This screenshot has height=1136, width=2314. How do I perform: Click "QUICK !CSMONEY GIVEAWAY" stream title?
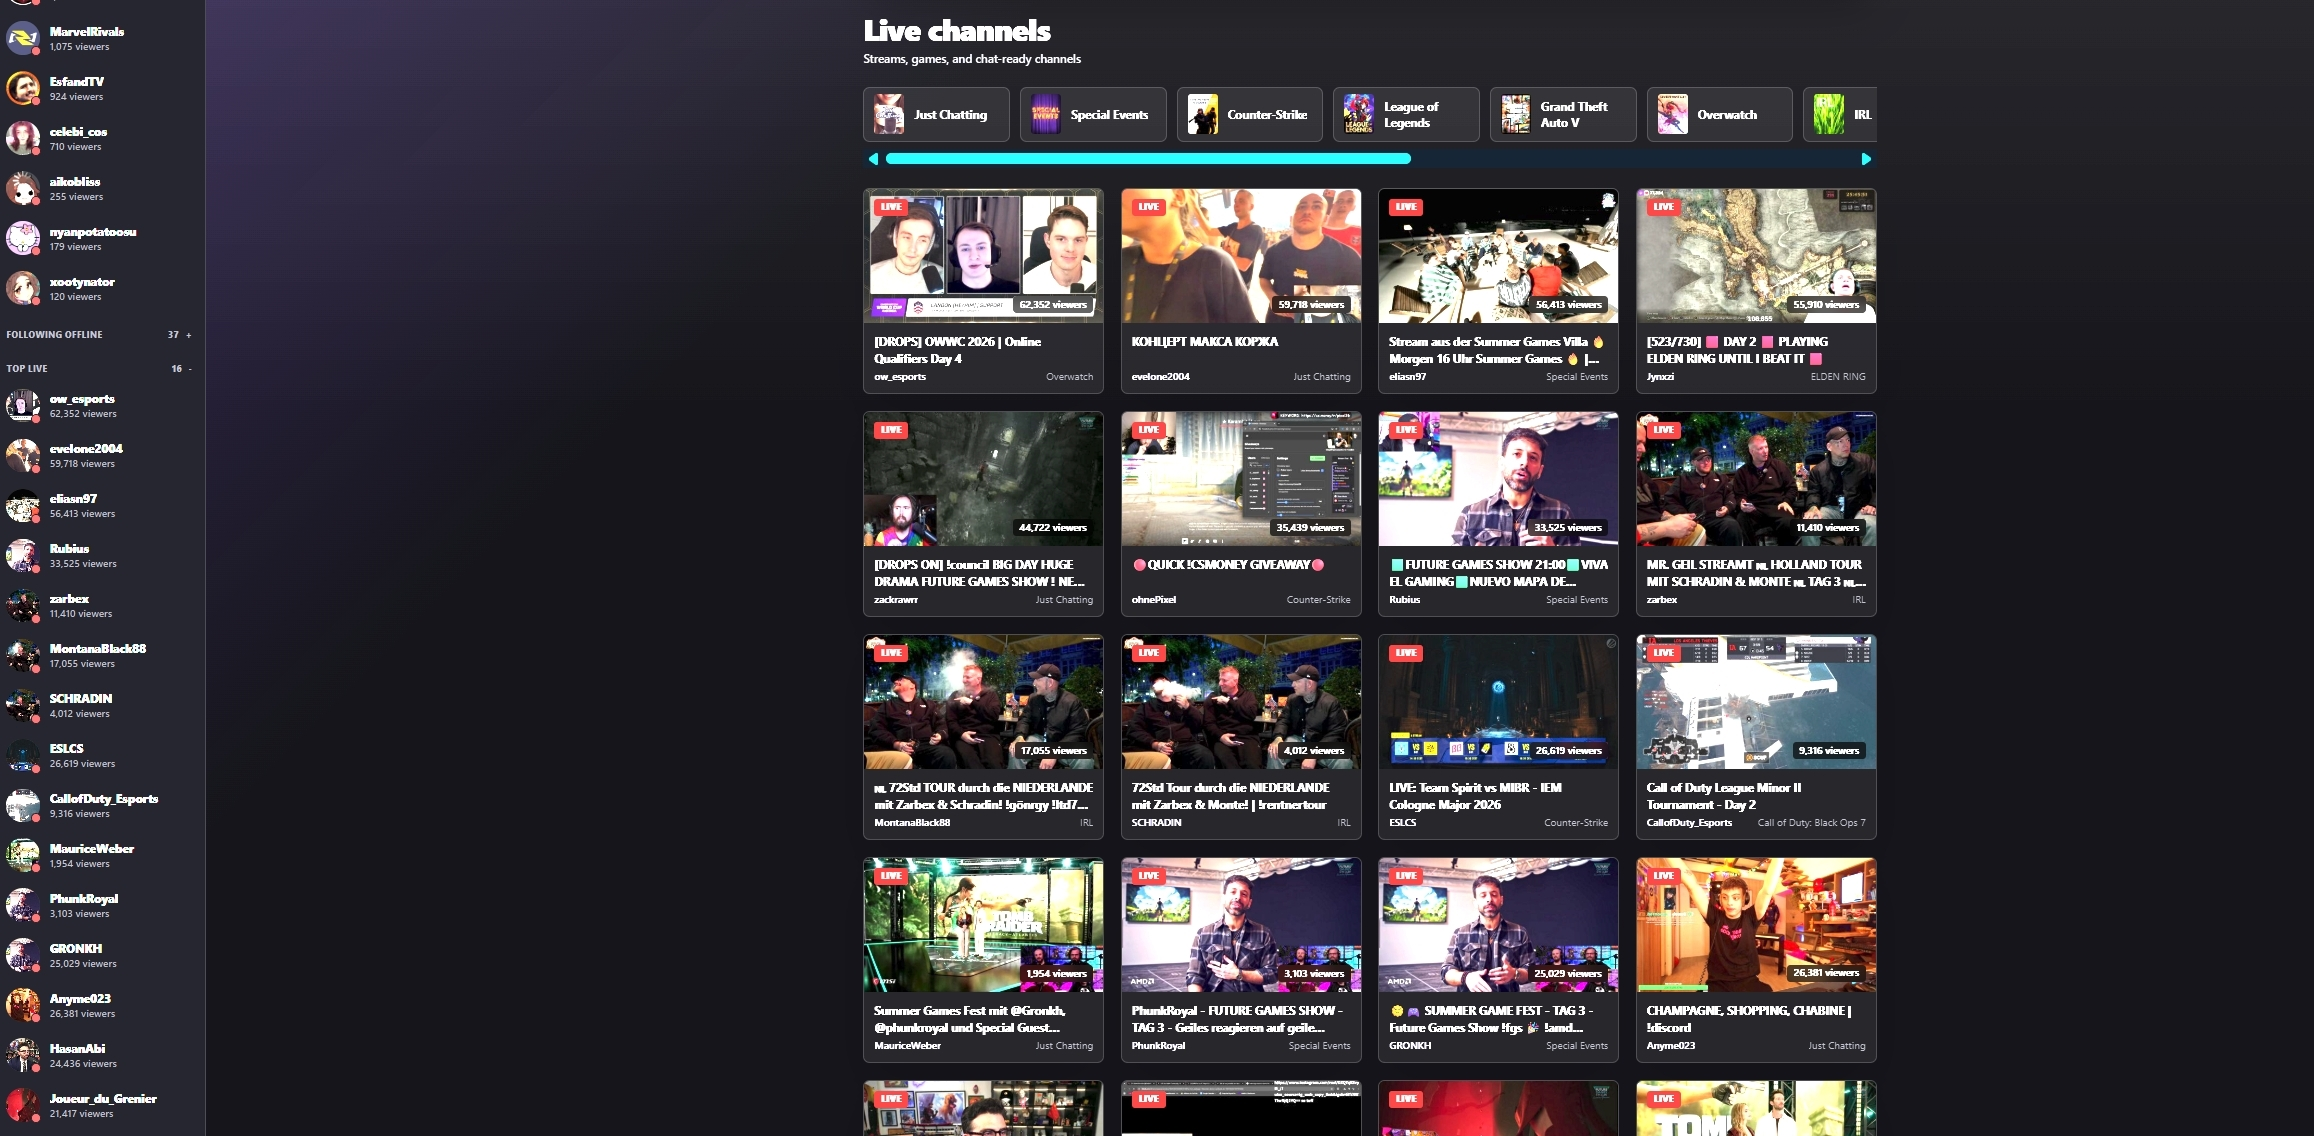(x=1228, y=565)
